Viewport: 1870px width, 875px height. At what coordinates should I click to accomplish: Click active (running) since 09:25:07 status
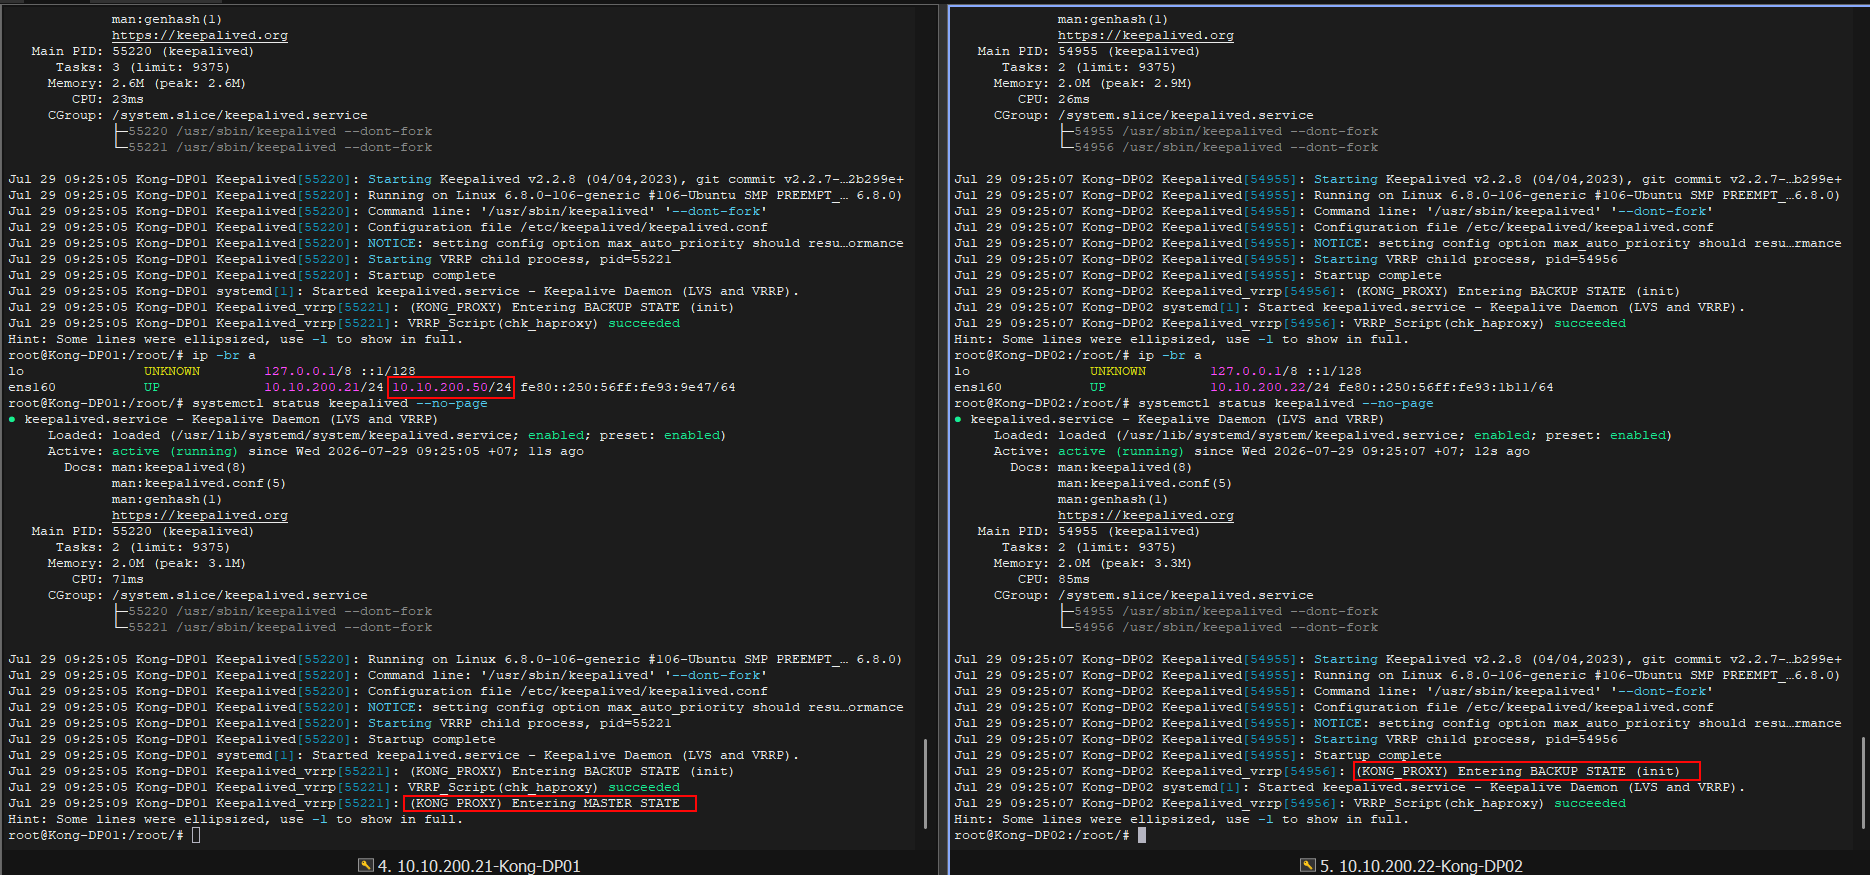pyautogui.click(x=1294, y=451)
